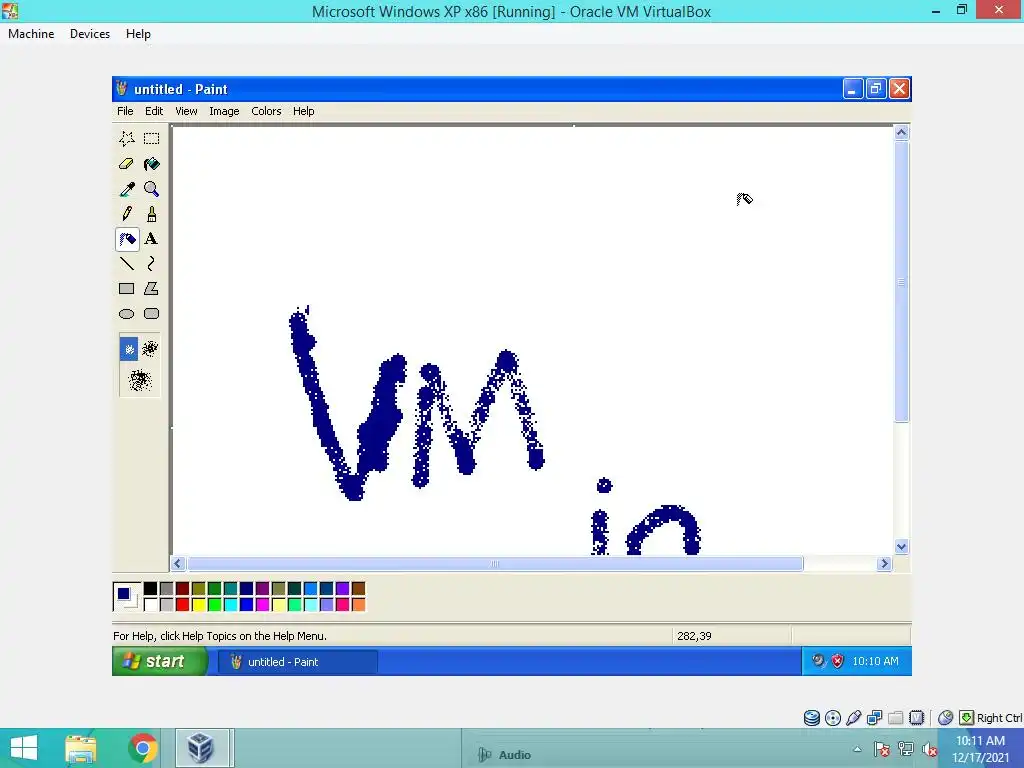Select the Rounded Rectangle tool
Image resolution: width=1024 pixels, height=768 pixels.
pyautogui.click(x=152, y=314)
